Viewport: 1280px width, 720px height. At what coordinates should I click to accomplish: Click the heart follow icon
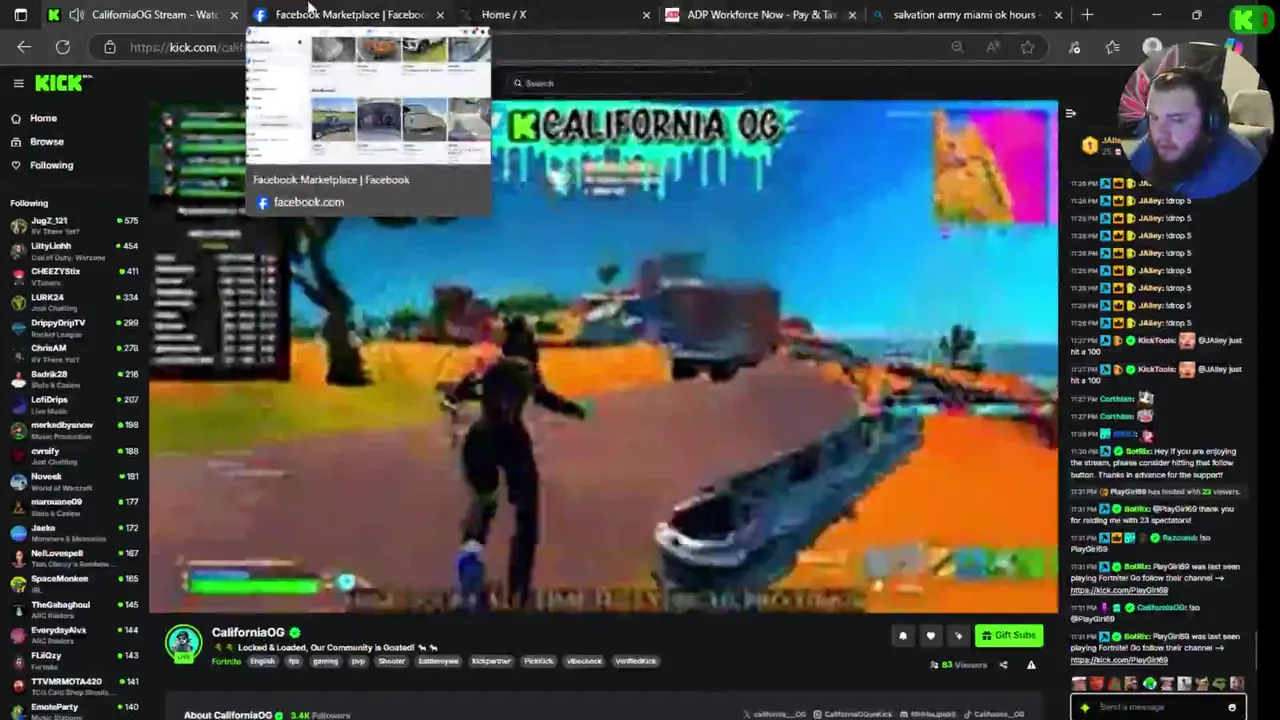pyautogui.click(x=930, y=636)
